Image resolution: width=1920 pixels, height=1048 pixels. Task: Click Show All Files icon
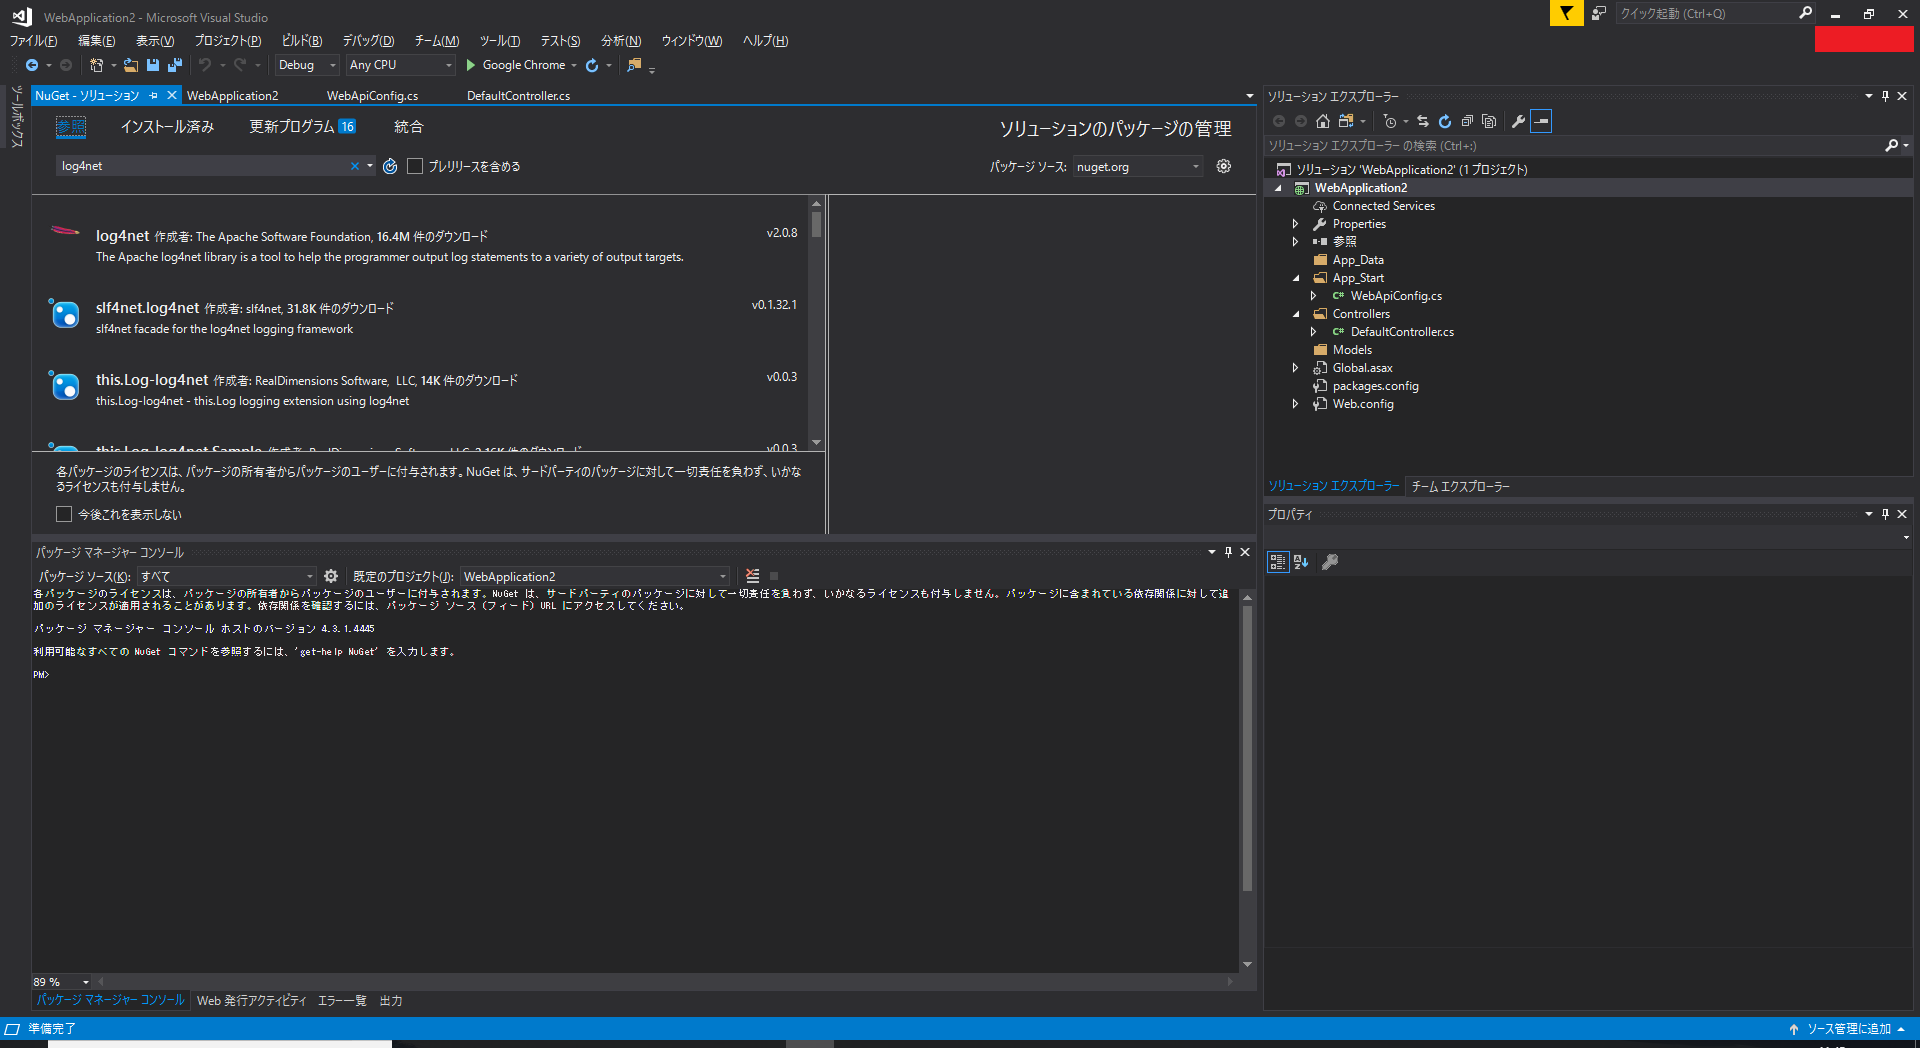tap(1489, 121)
